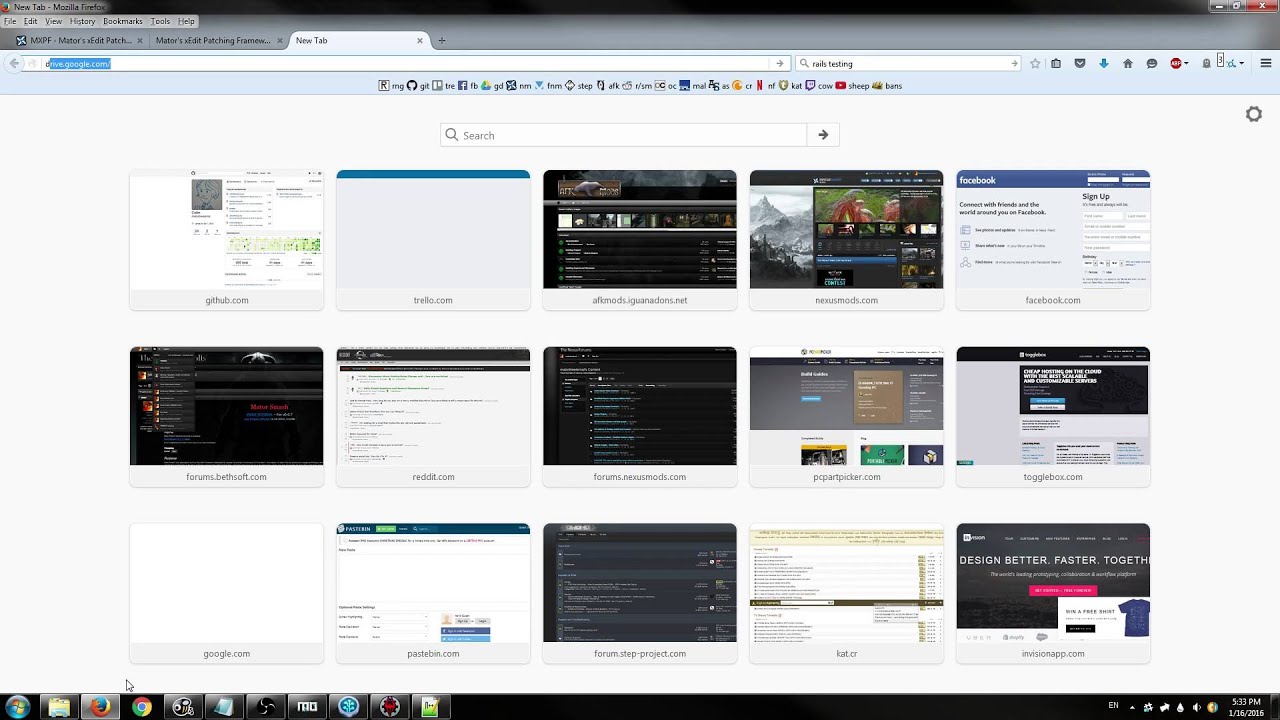The image size is (1280, 720).
Task: Open File Explorer folder from the taskbar
Action: pyautogui.click(x=59, y=707)
